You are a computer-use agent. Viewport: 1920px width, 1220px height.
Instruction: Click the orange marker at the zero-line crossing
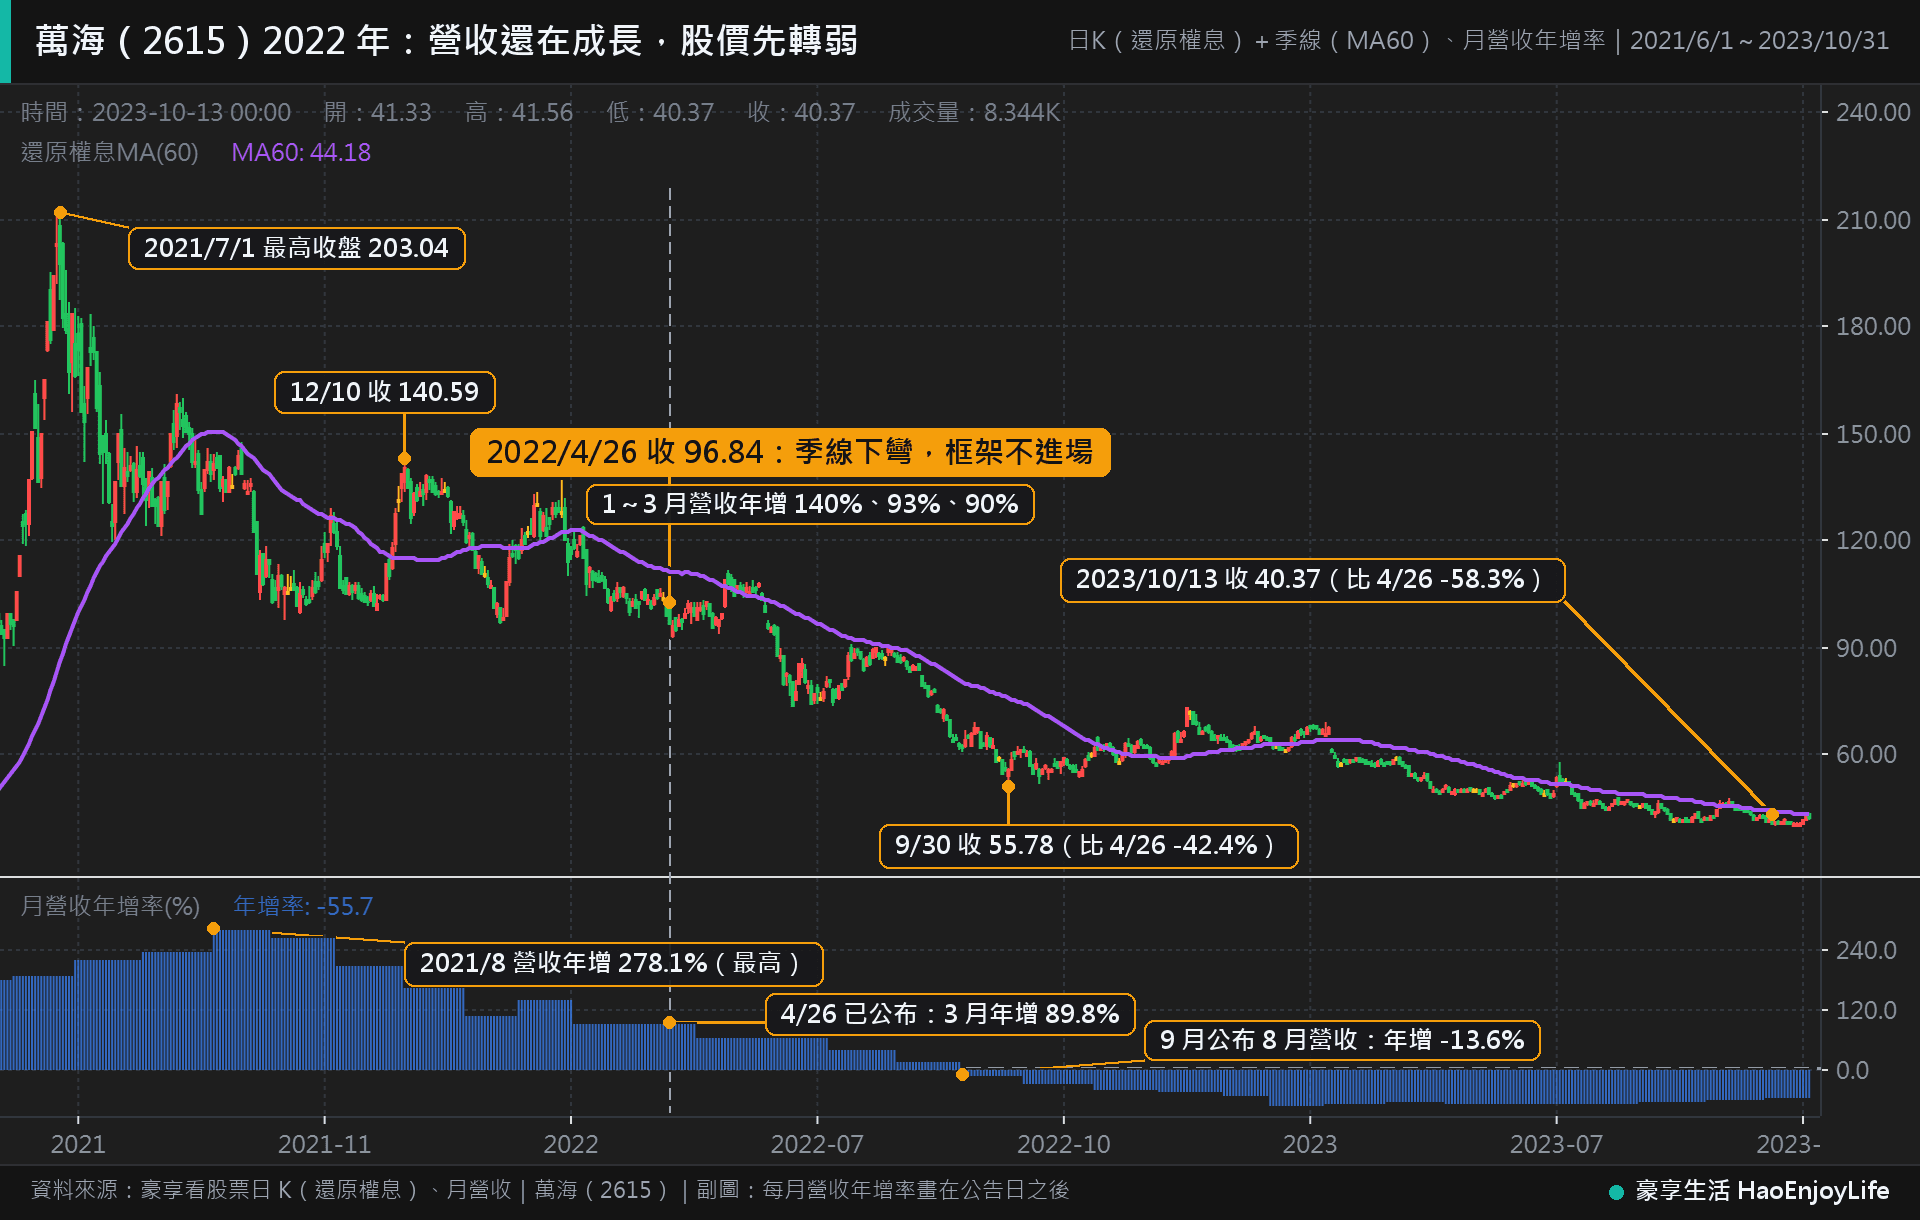[x=962, y=1075]
